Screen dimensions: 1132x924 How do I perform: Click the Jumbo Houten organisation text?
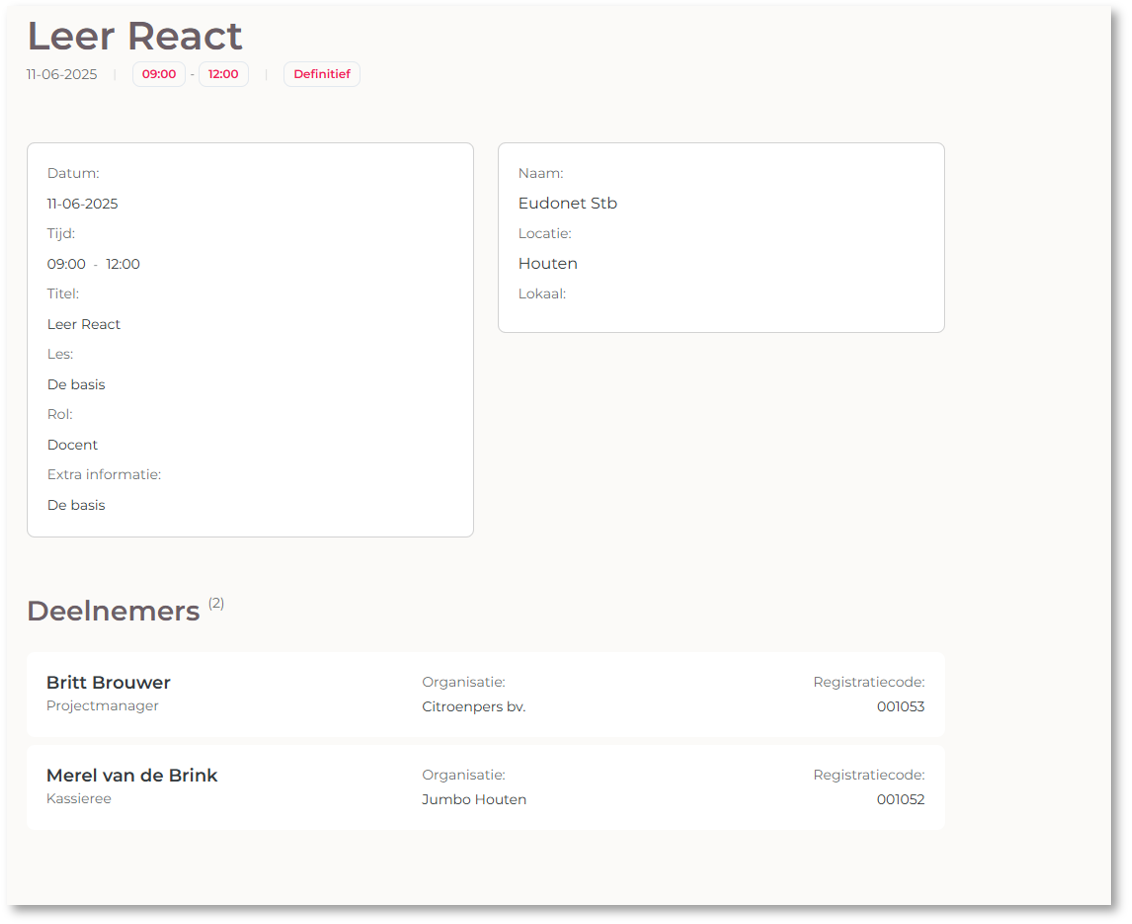[x=474, y=800]
